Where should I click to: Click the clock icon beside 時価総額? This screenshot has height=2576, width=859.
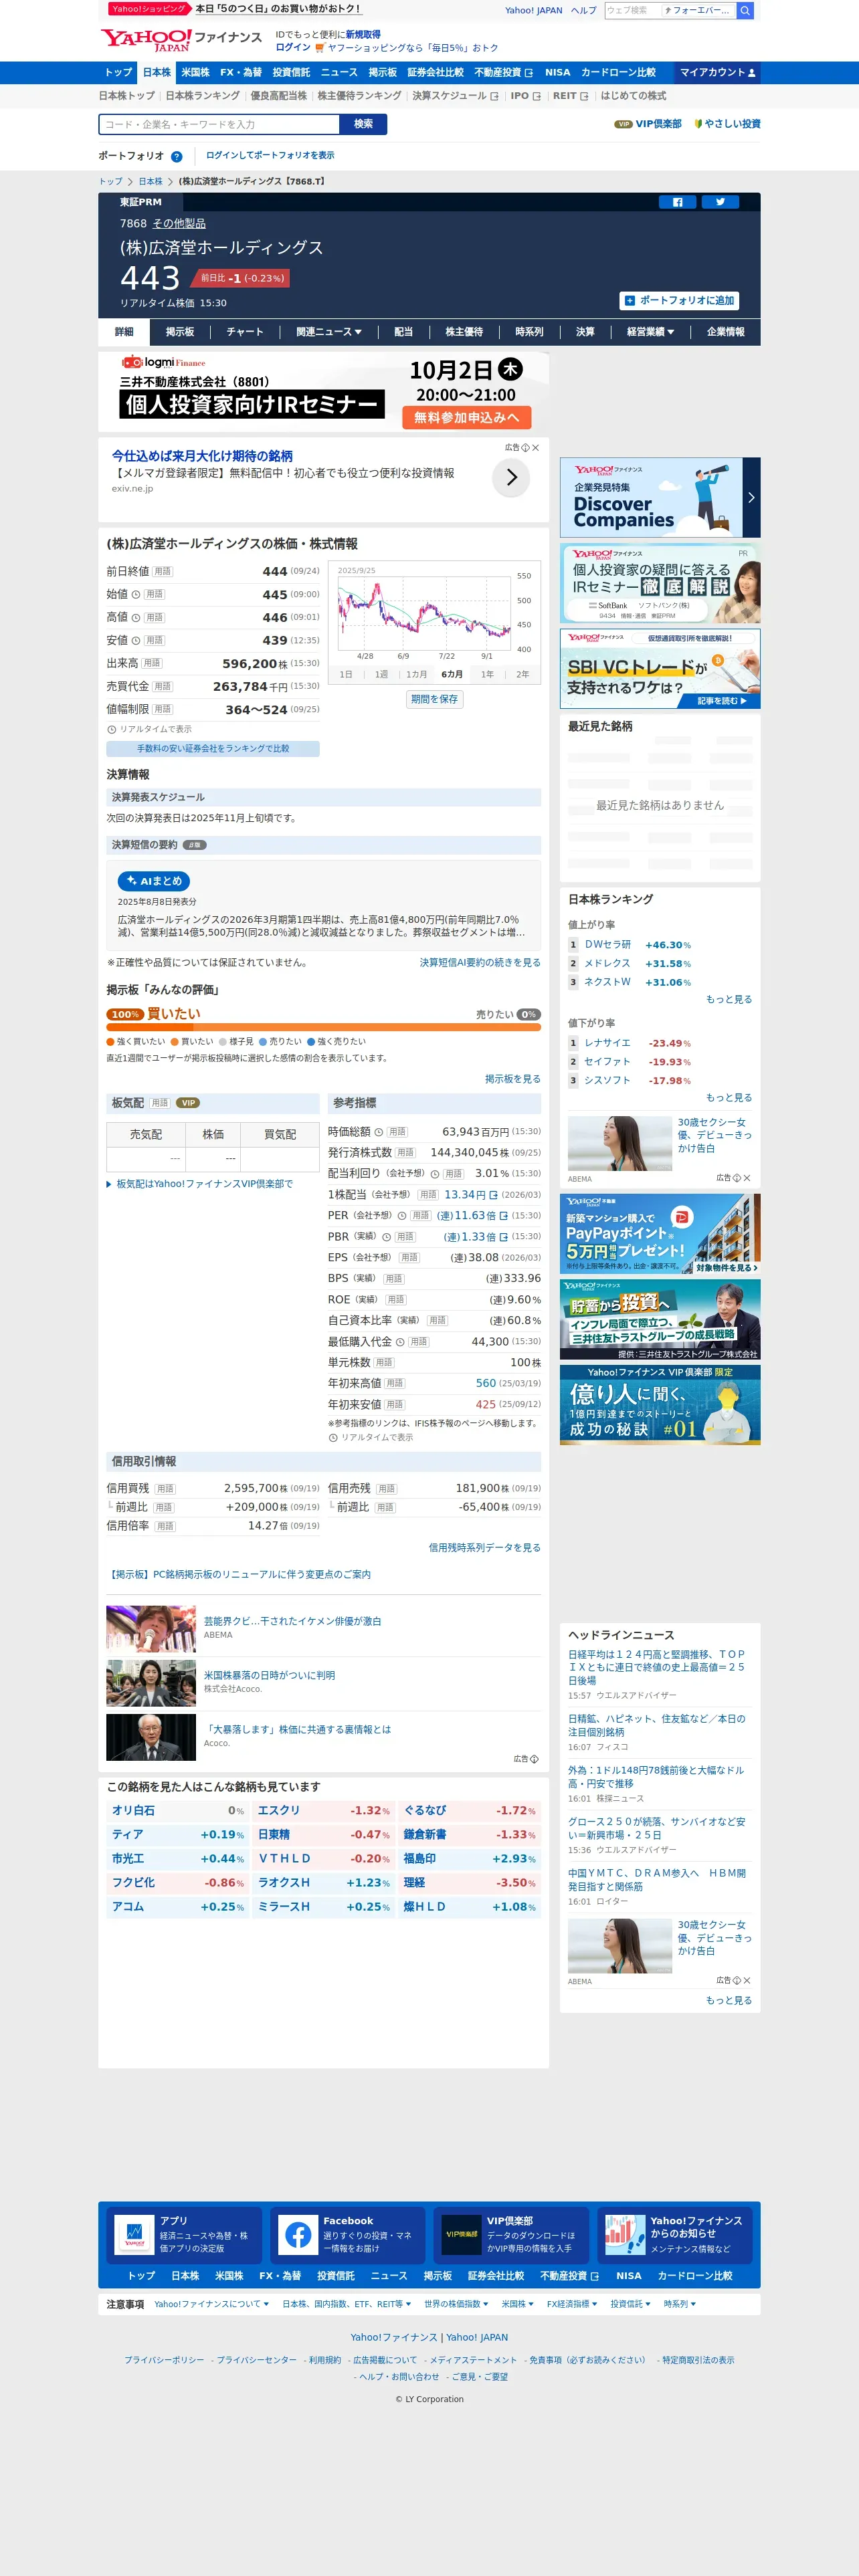(379, 1132)
